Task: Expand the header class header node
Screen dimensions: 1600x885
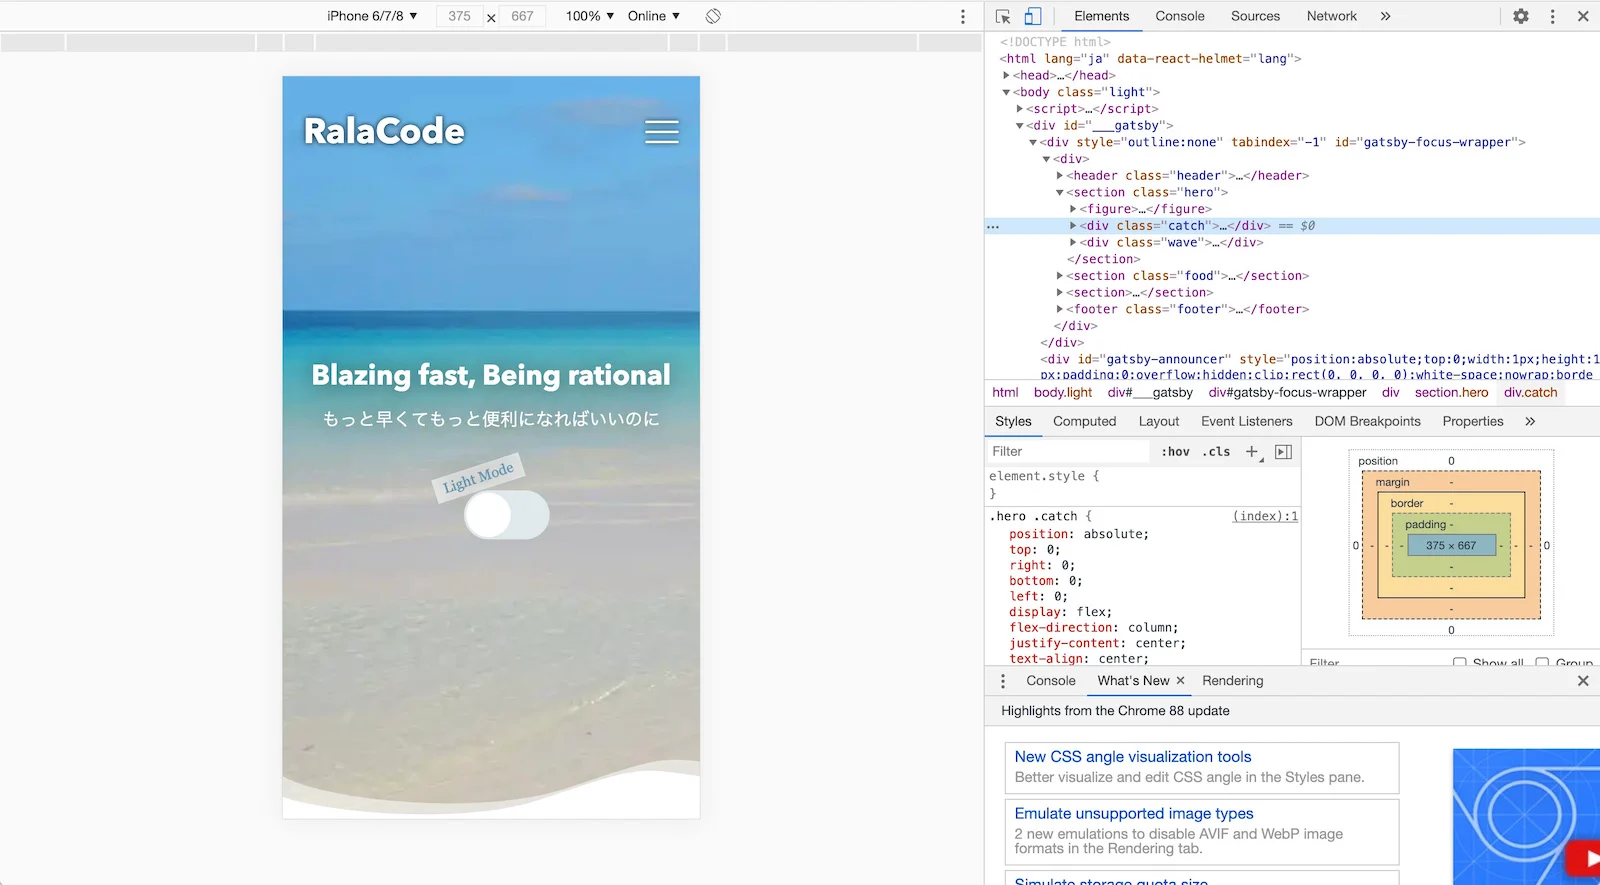Action: pyautogui.click(x=1059, y=175)
